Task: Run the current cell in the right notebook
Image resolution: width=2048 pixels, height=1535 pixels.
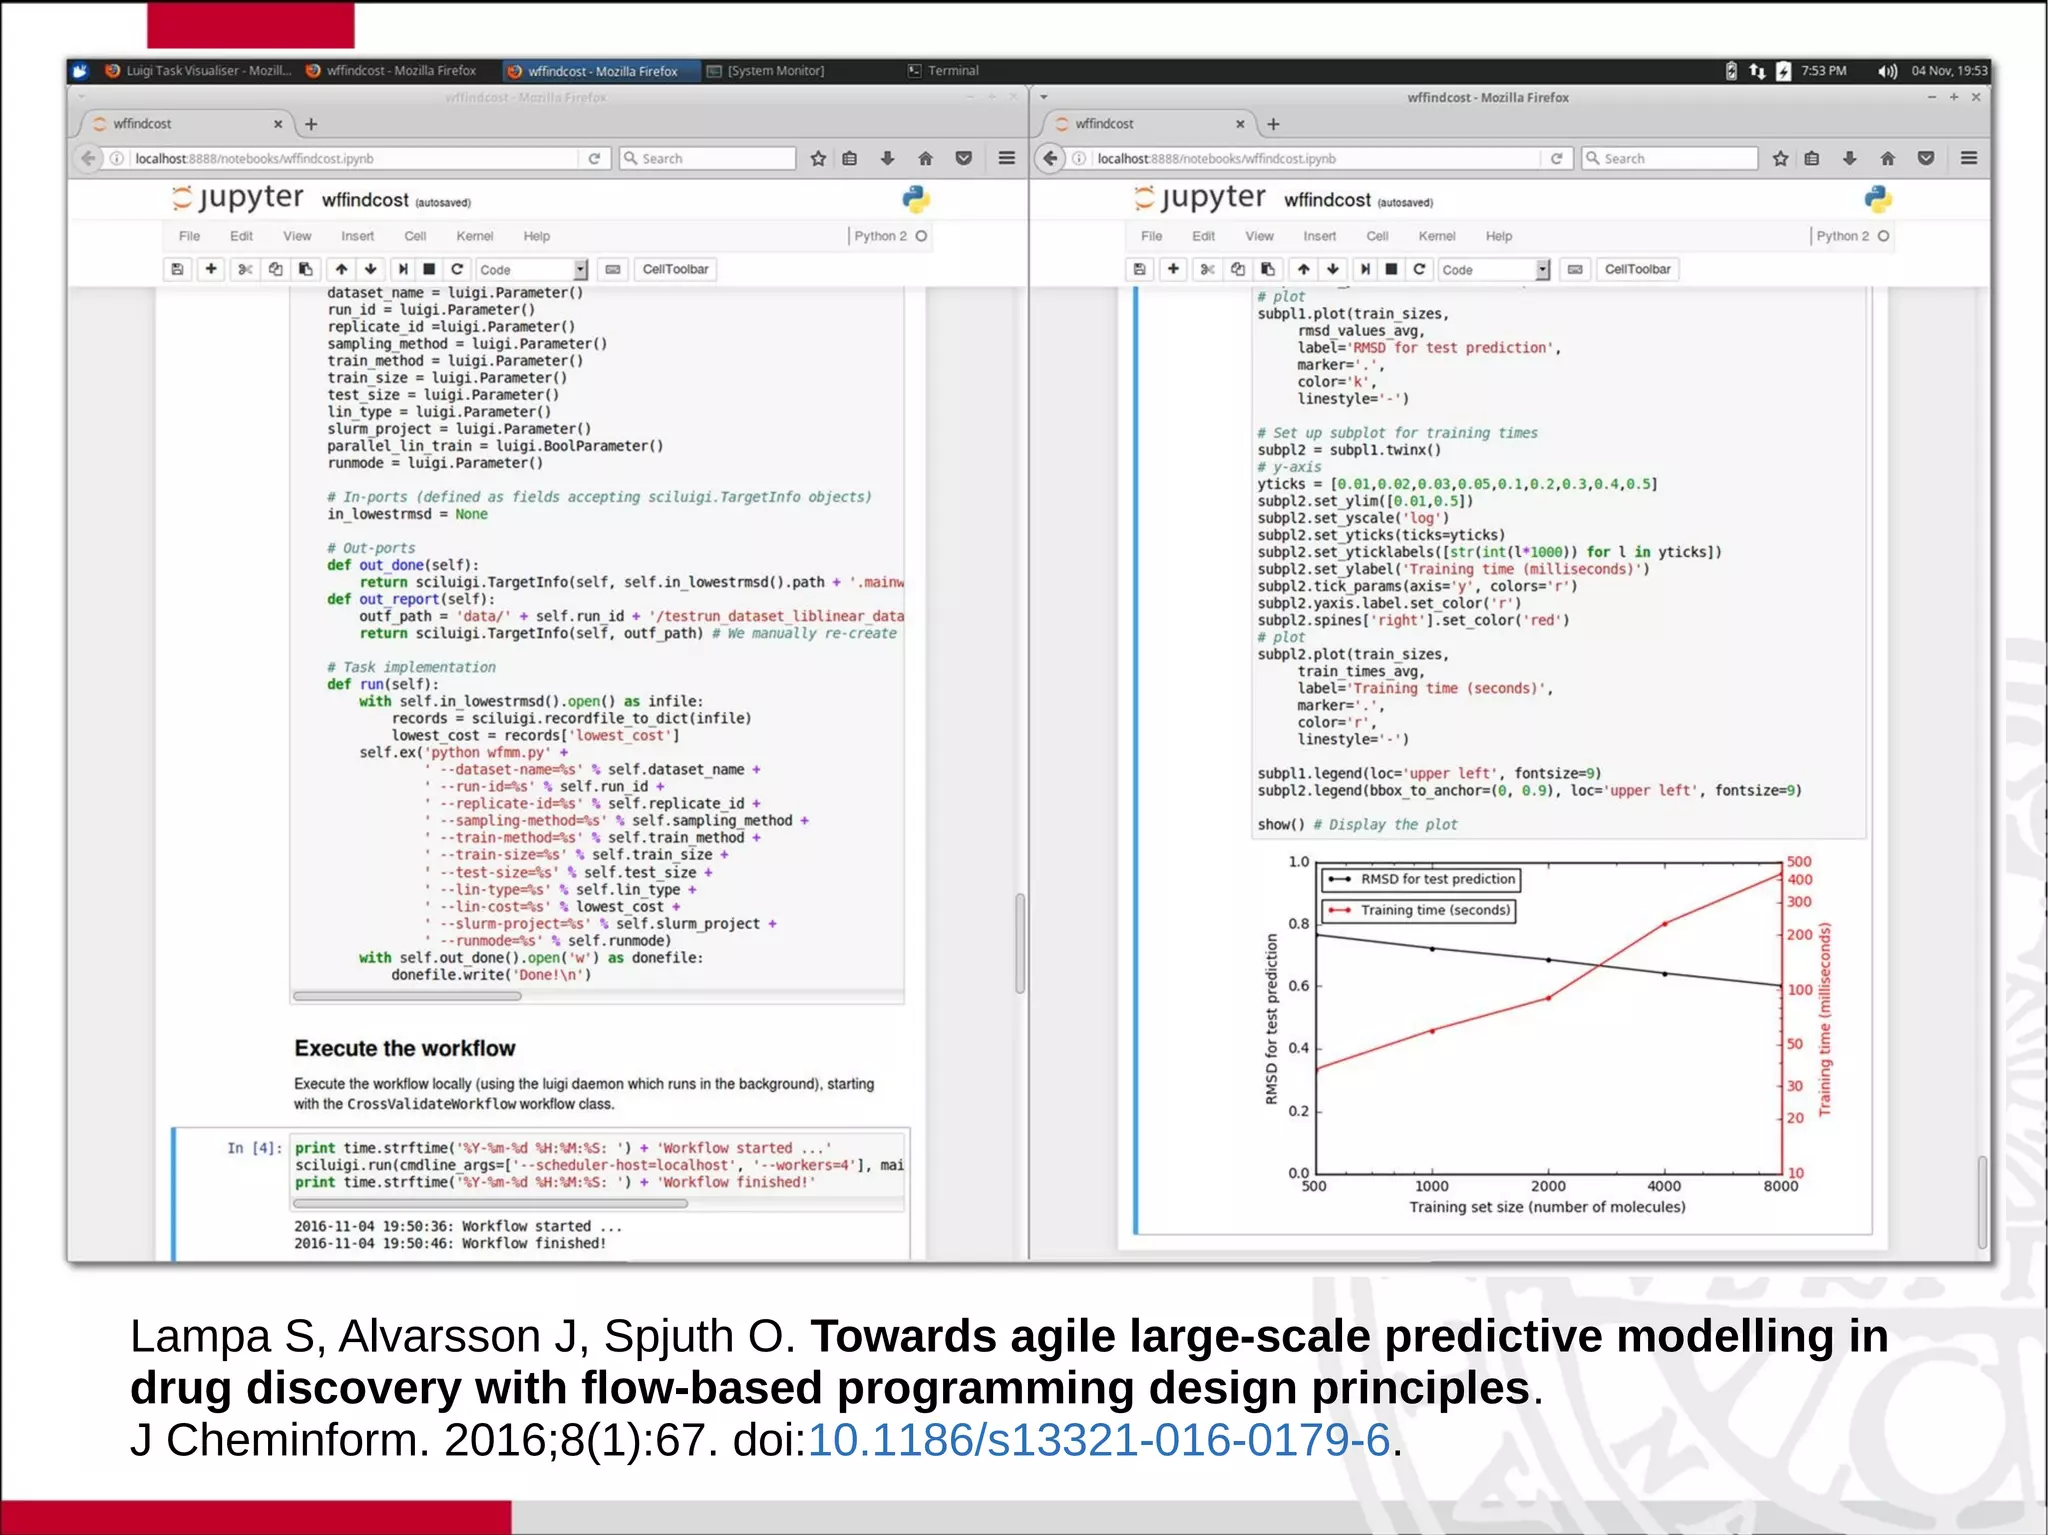Action: pyautogui.click(x=1365, y=269)
